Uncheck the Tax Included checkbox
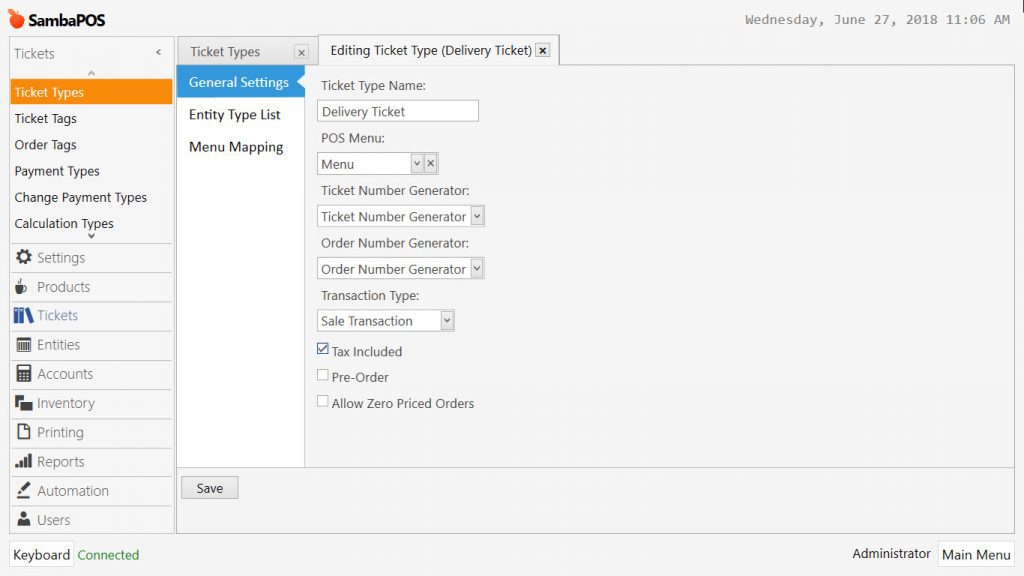The height and width of the screenshot is (576, 1024). coord(323,350)
